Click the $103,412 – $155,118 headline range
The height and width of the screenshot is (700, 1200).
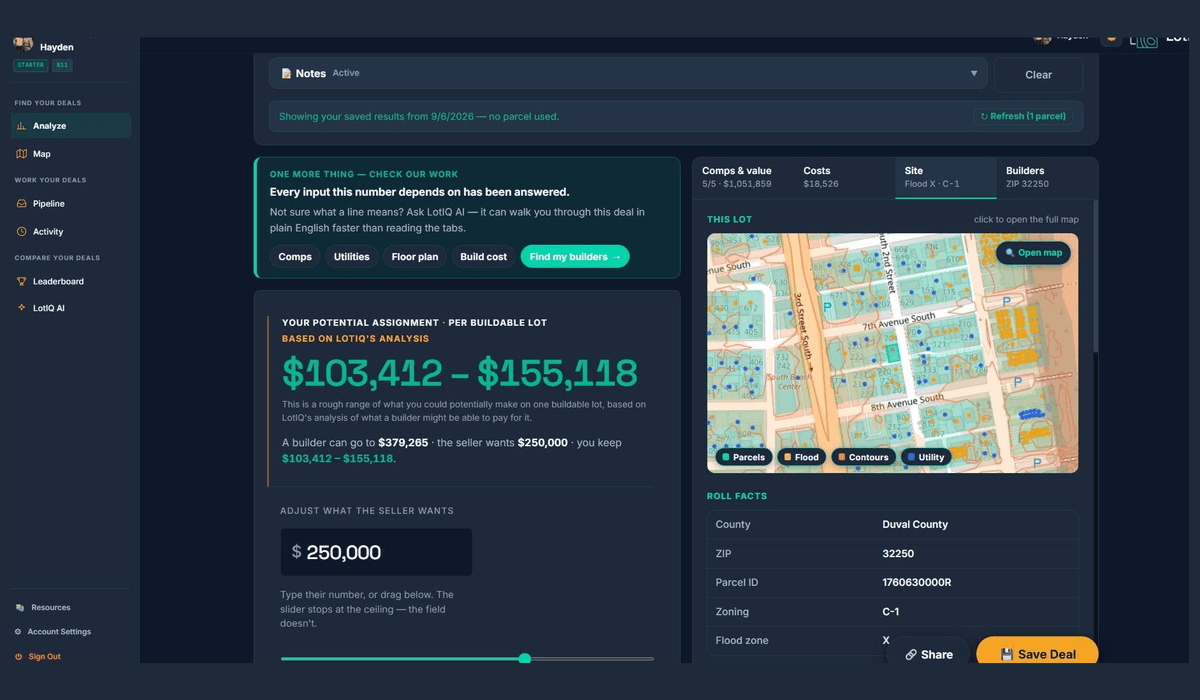pyautogui.click(x=459, y=373)
